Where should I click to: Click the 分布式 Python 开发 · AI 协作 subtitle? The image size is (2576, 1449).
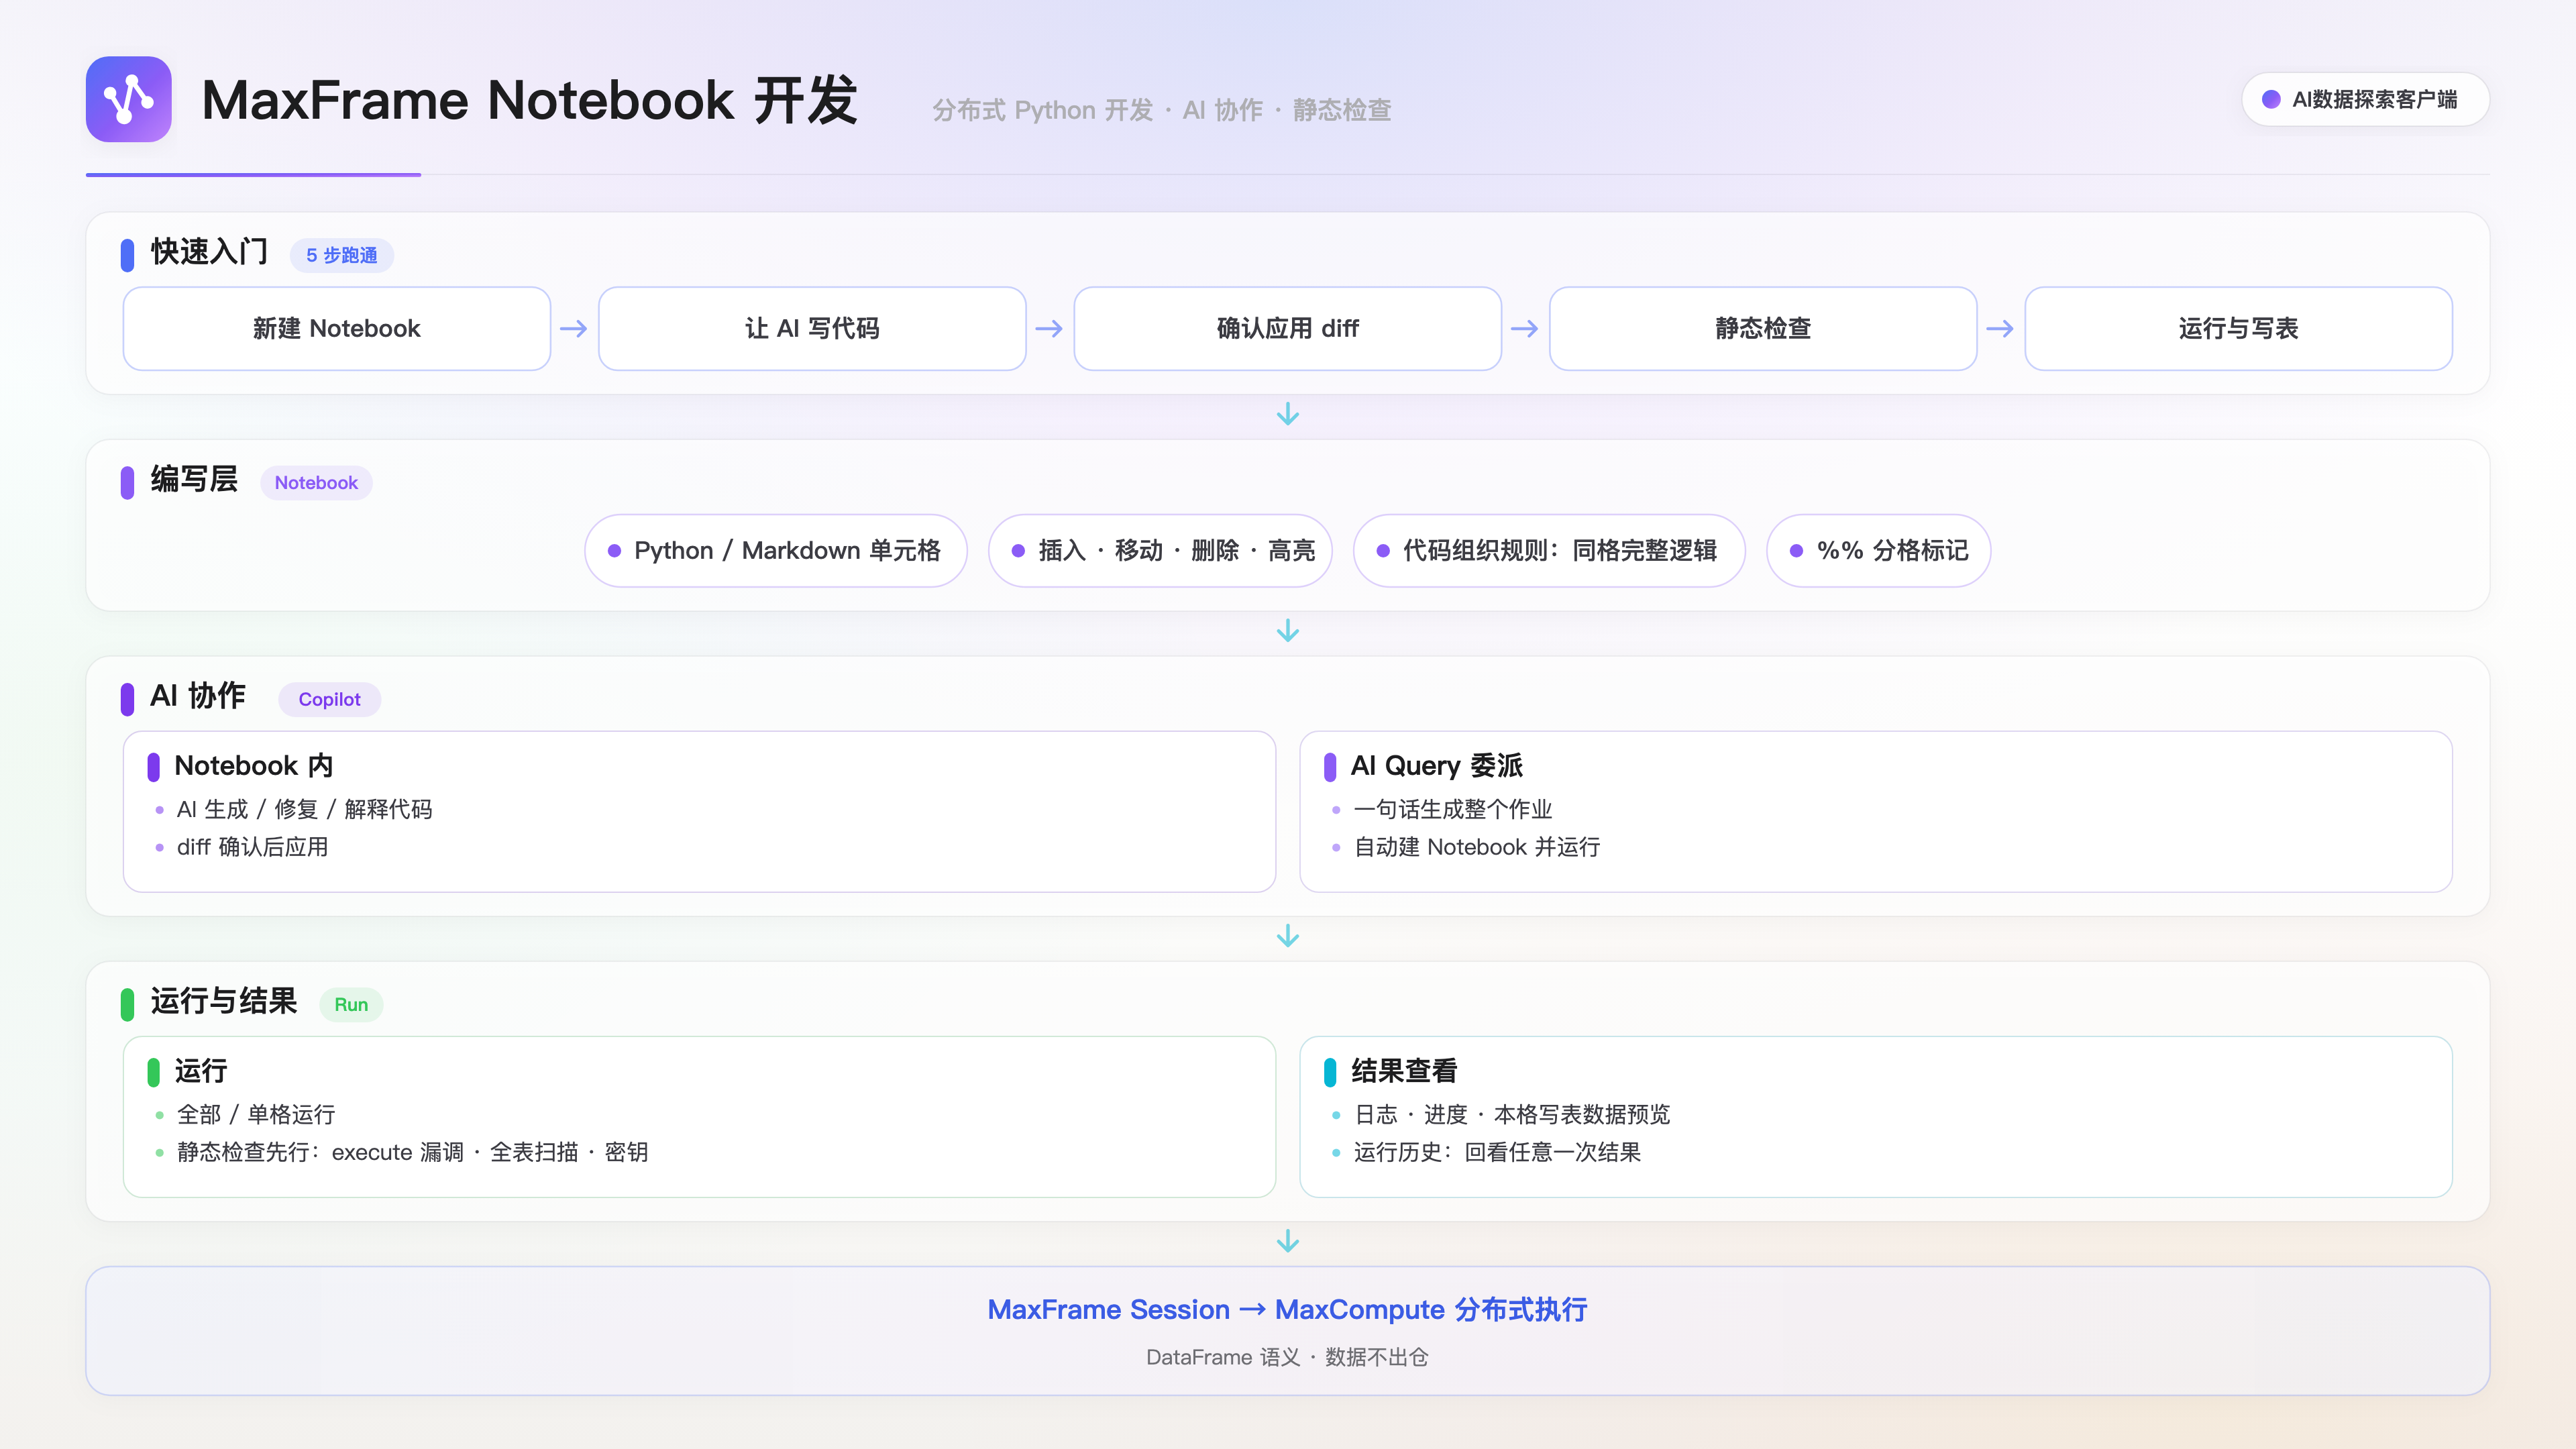pyautogui.click(x=1162, y=110)
